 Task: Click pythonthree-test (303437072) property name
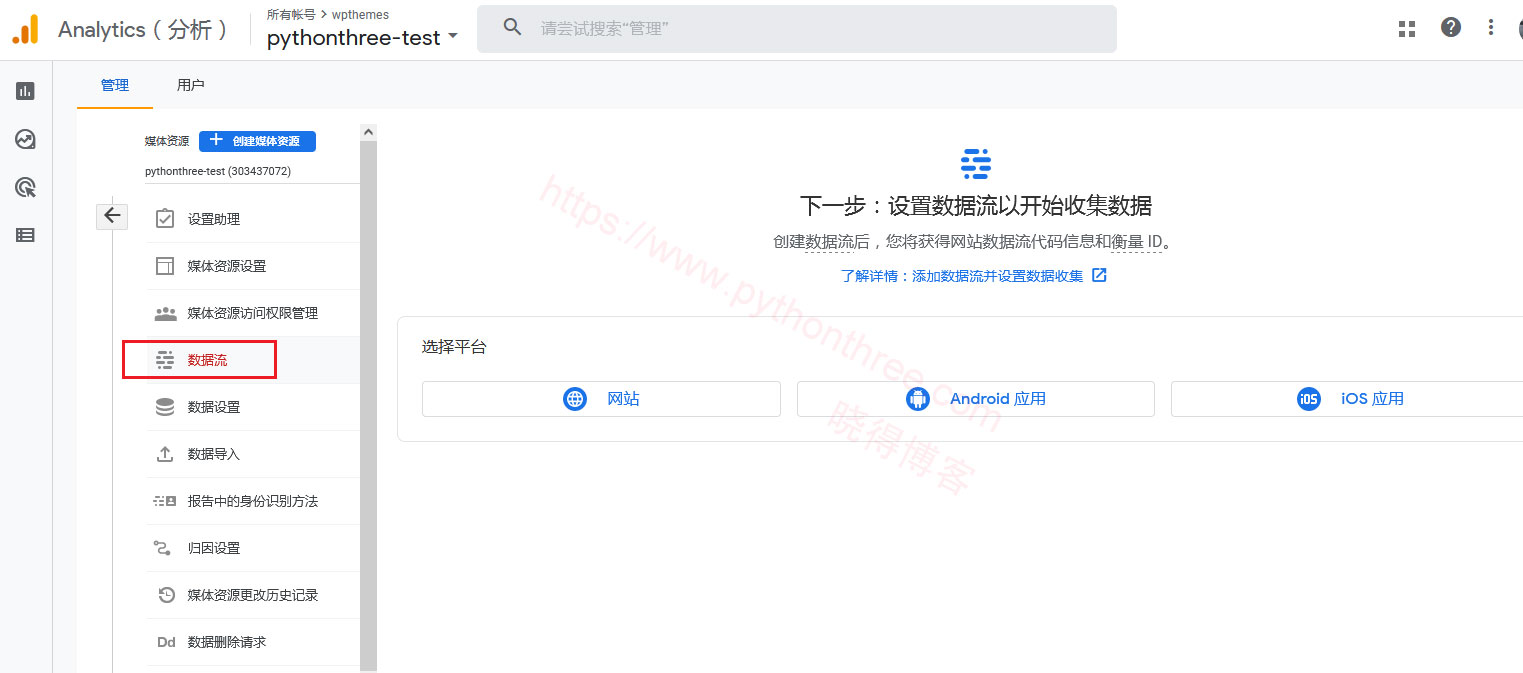point(218,171)
